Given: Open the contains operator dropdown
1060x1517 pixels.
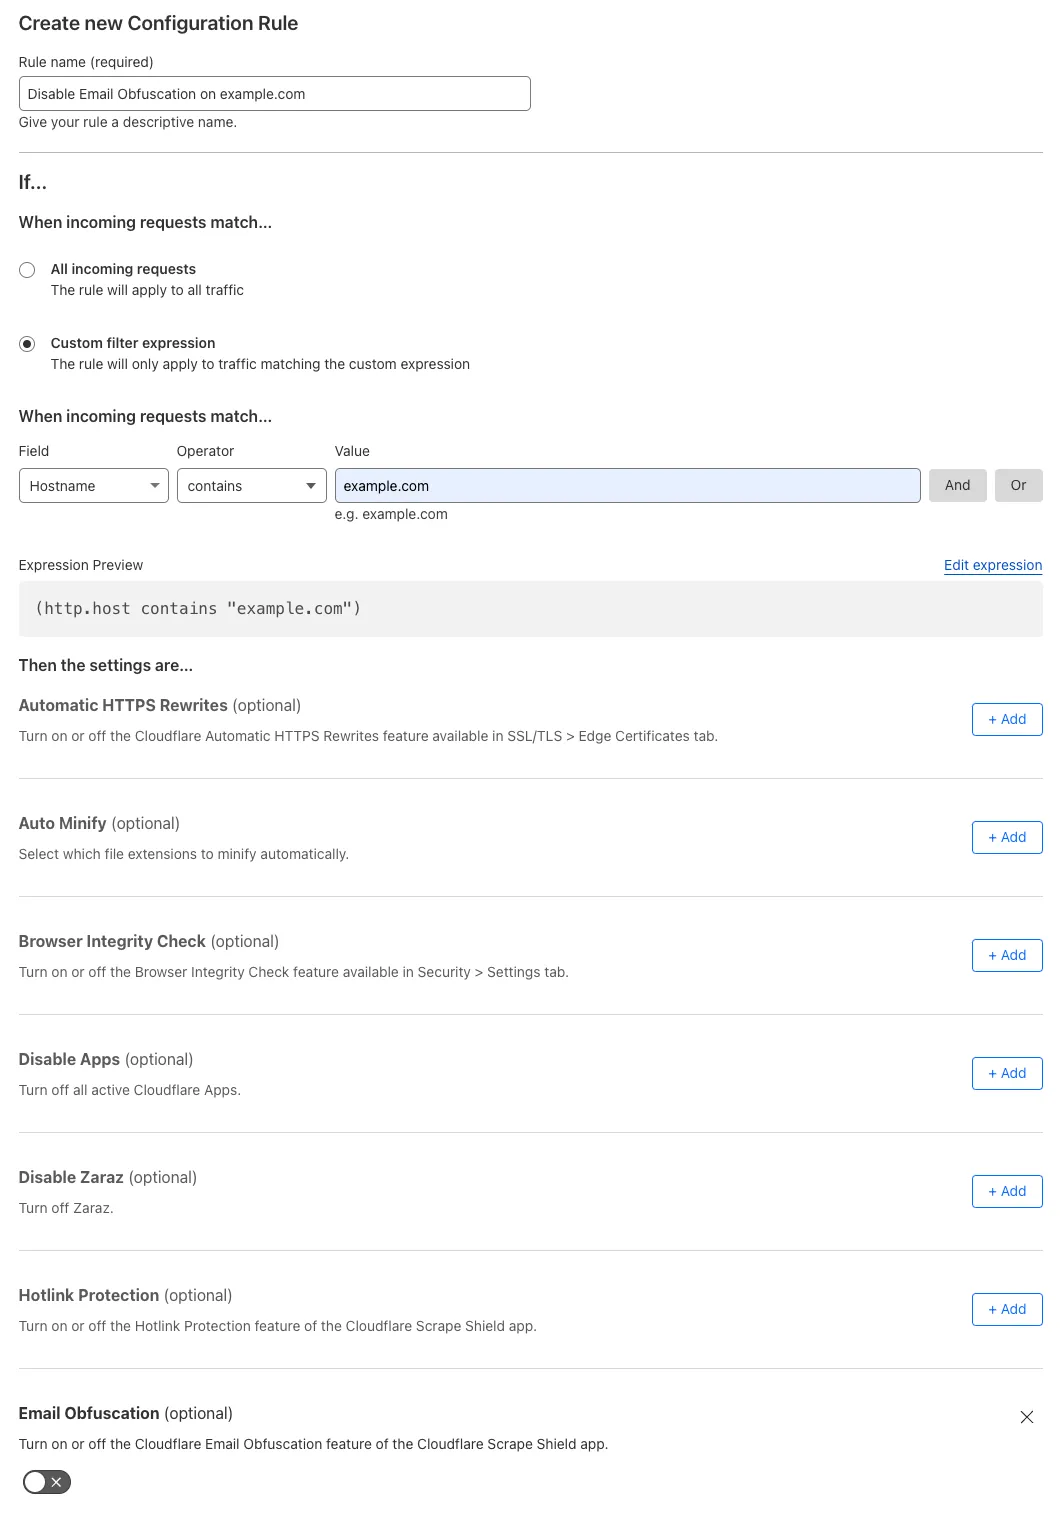Looking at the screenshot, I should click(250, 485).
